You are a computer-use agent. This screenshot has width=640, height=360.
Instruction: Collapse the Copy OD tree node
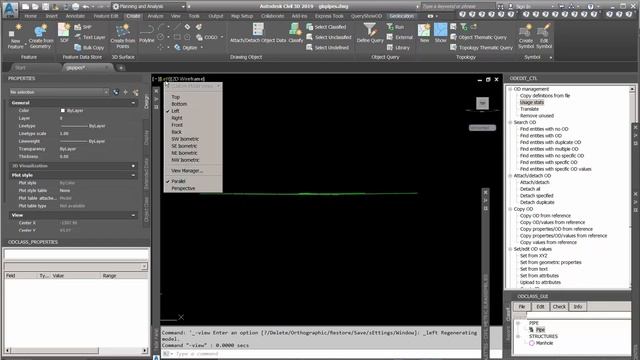click(x=510, y=209)
